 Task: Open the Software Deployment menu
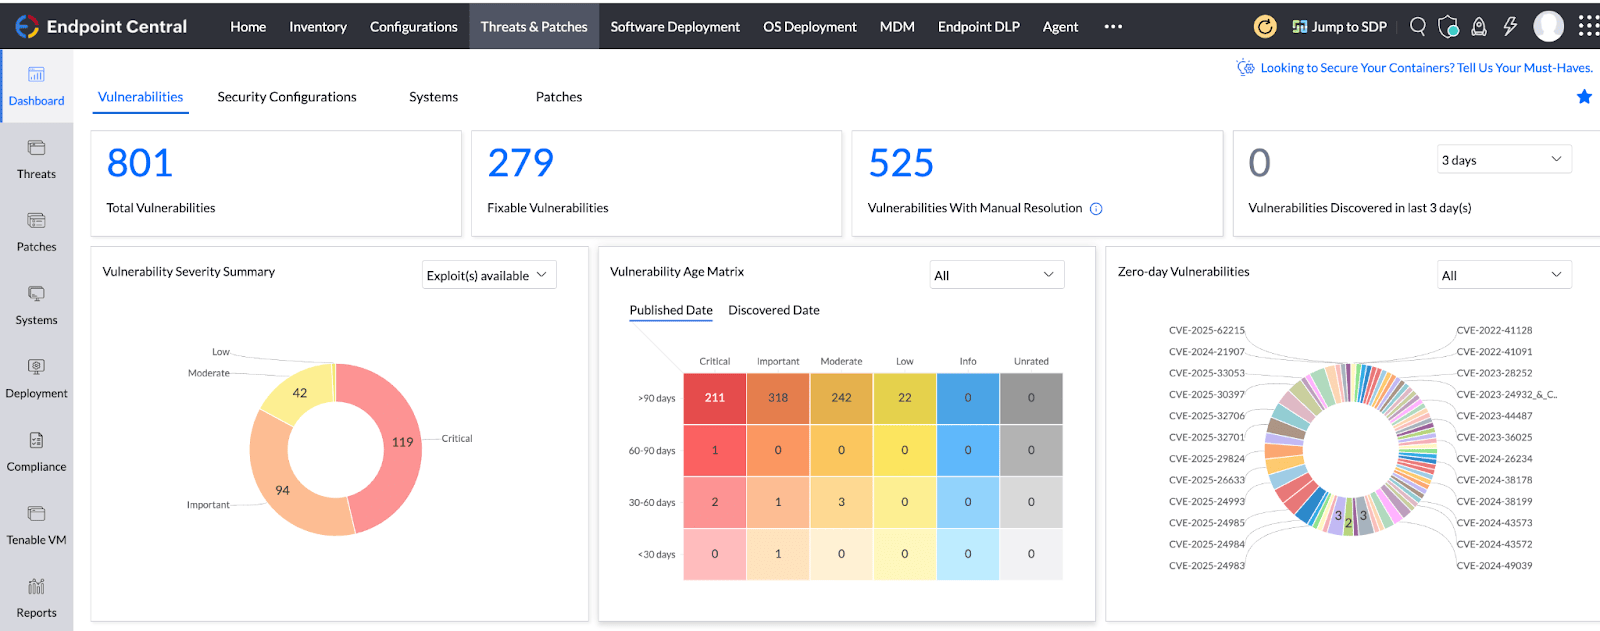coord(675,27)
